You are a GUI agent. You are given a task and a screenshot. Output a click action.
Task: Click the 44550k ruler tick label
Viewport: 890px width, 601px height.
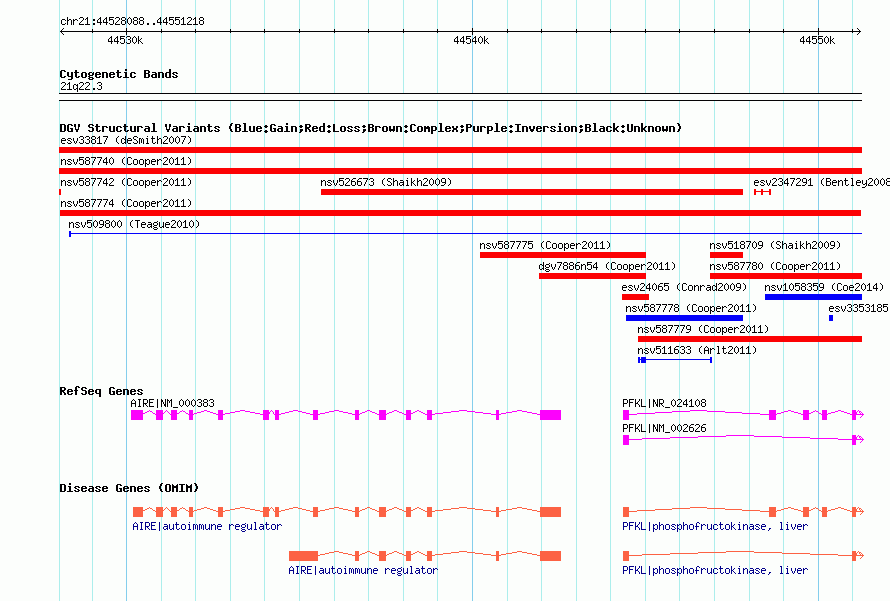[x=817, y=40]
